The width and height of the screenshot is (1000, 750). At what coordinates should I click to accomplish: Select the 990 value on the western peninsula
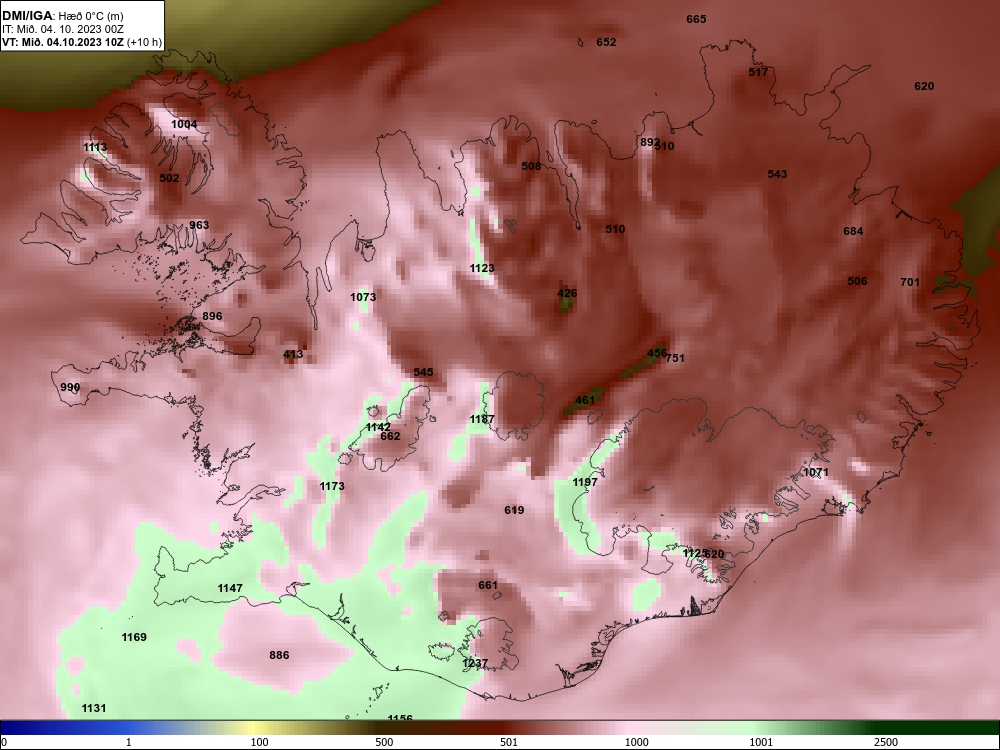[70, 387]
